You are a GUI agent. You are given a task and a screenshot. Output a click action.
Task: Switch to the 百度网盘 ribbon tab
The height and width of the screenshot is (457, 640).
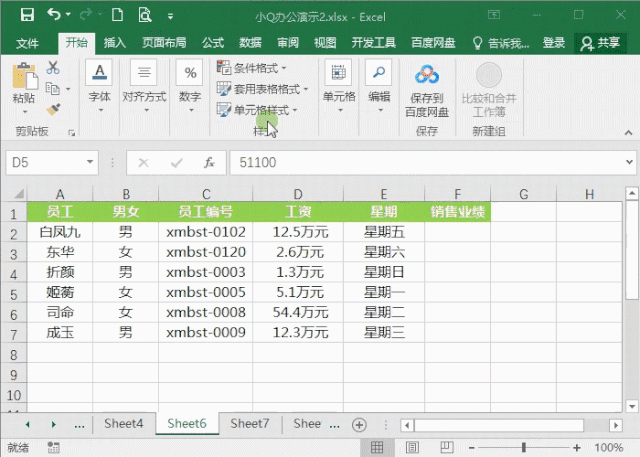click(433, 42)
